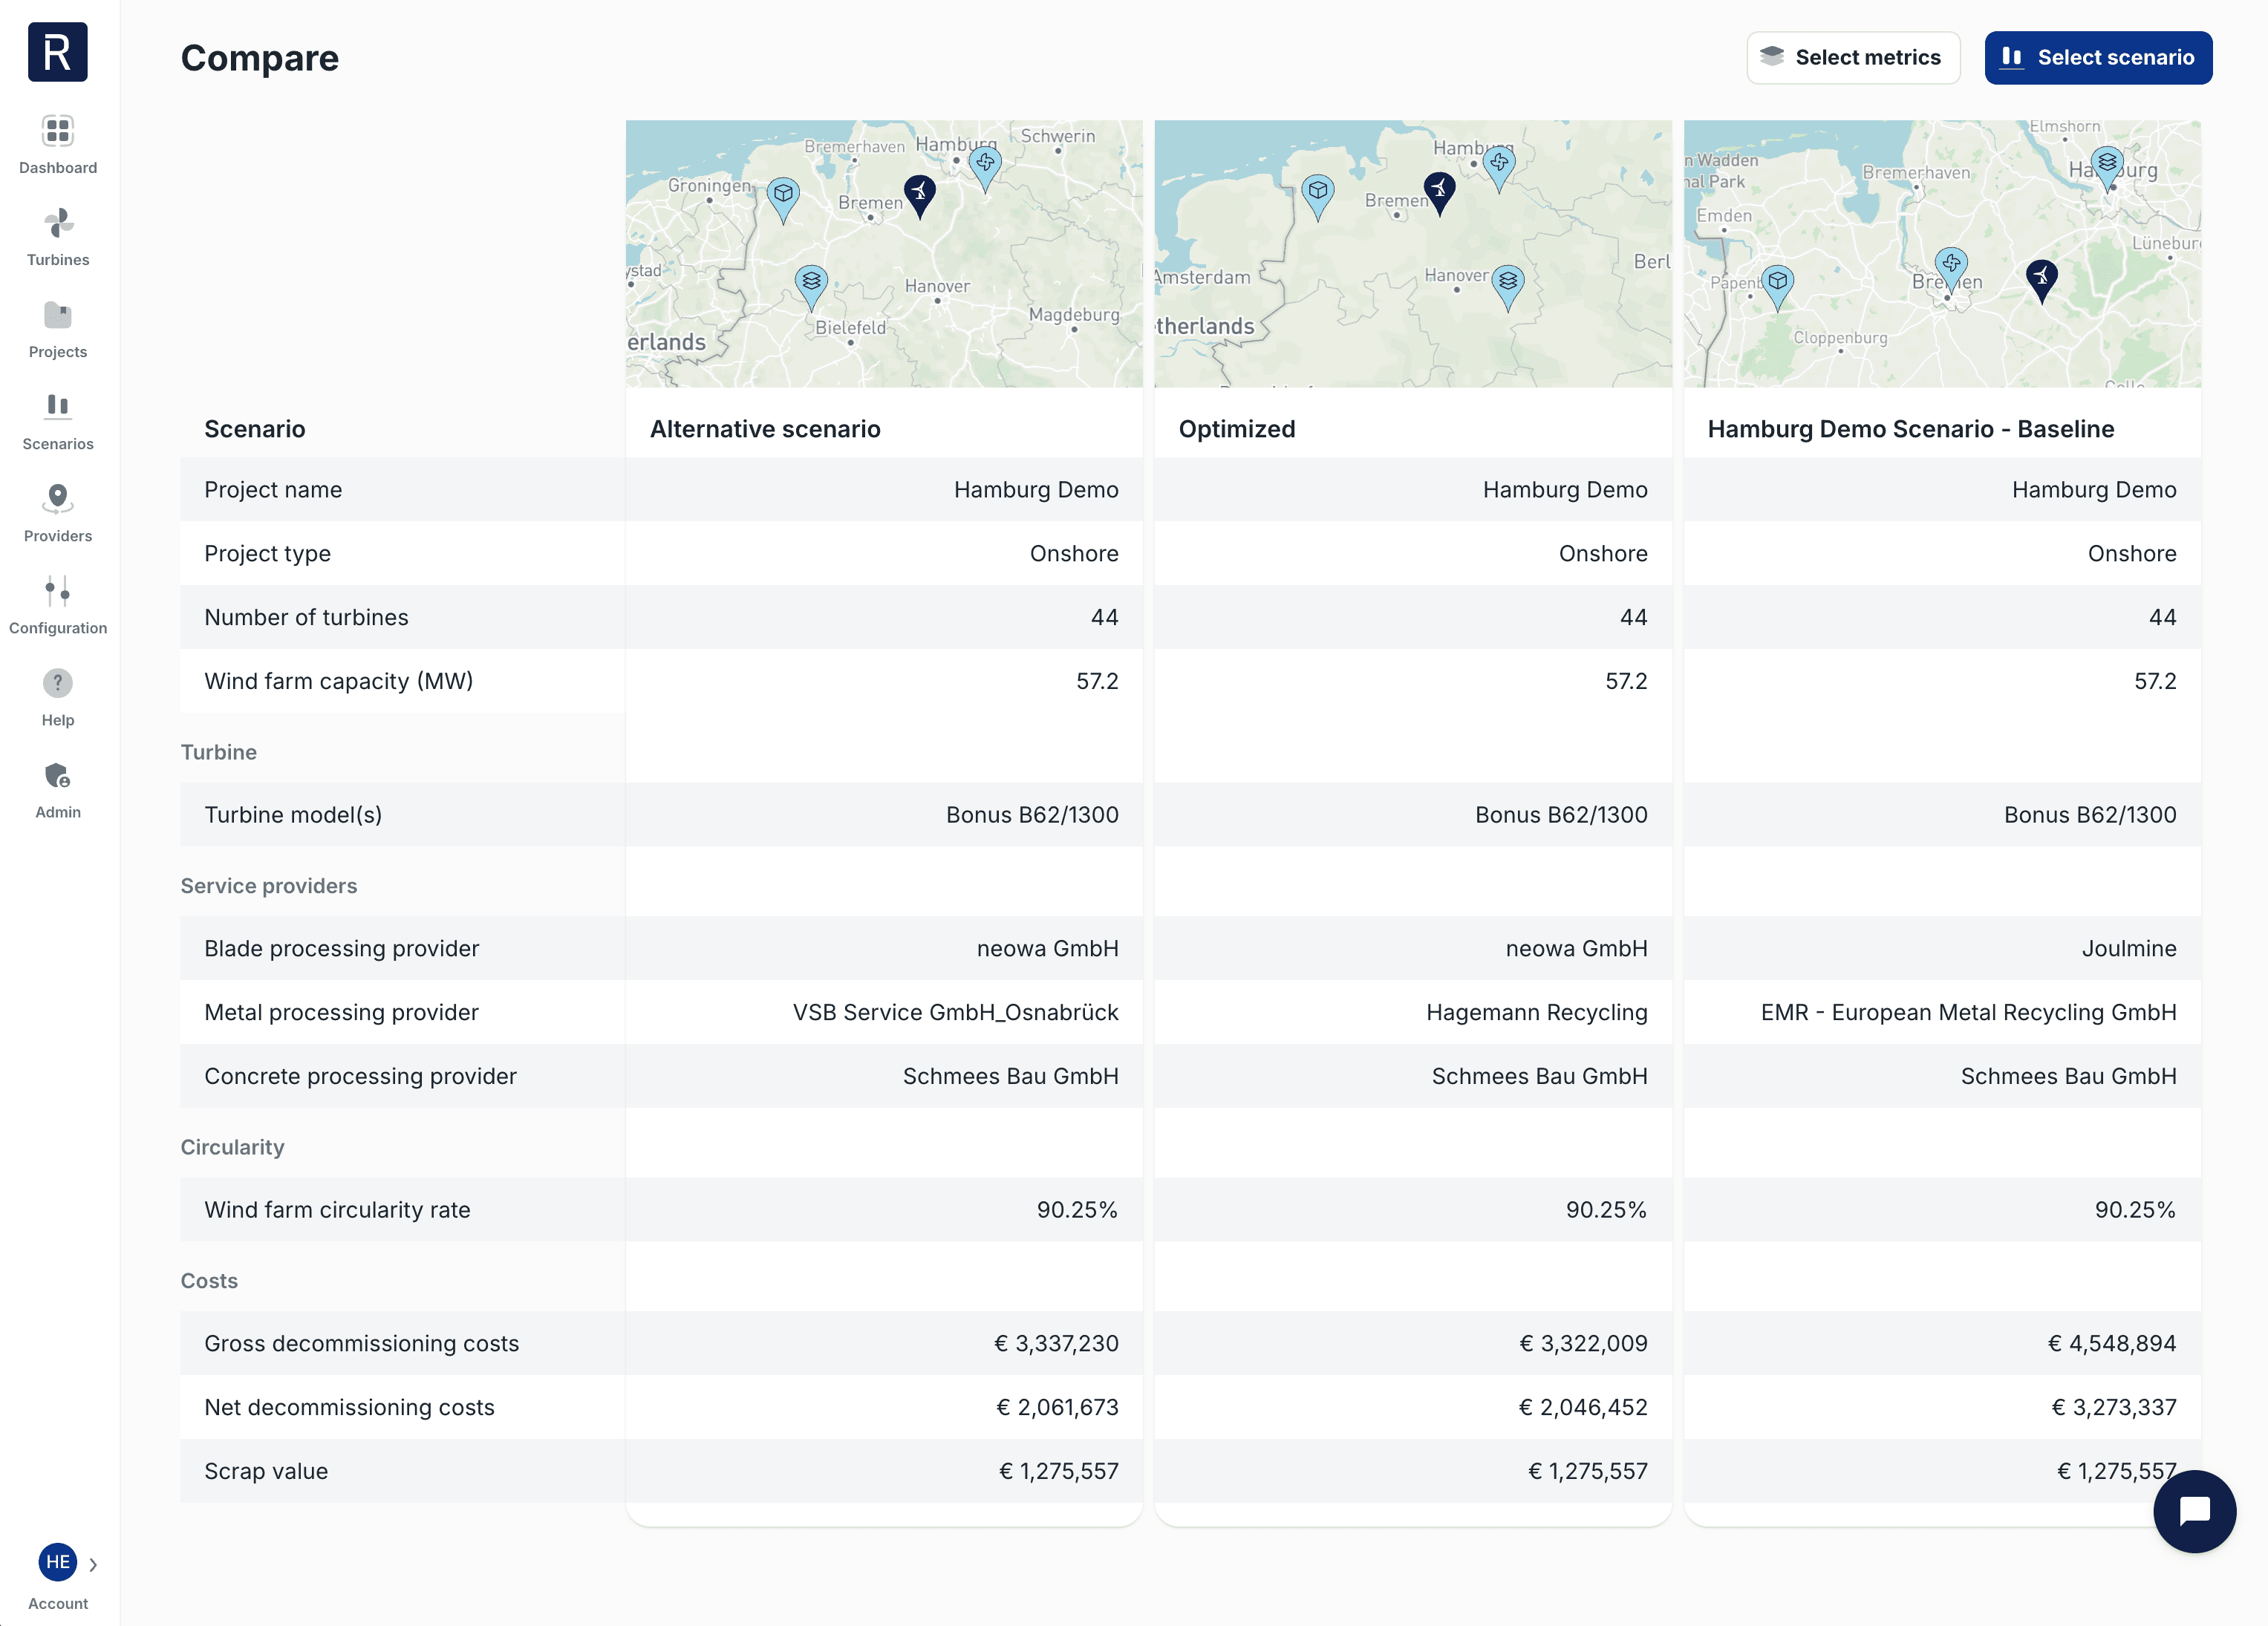Open Configuration settings in sidebar
This screenshot has height=1626, width=2268.
click(x=58, y=592)
